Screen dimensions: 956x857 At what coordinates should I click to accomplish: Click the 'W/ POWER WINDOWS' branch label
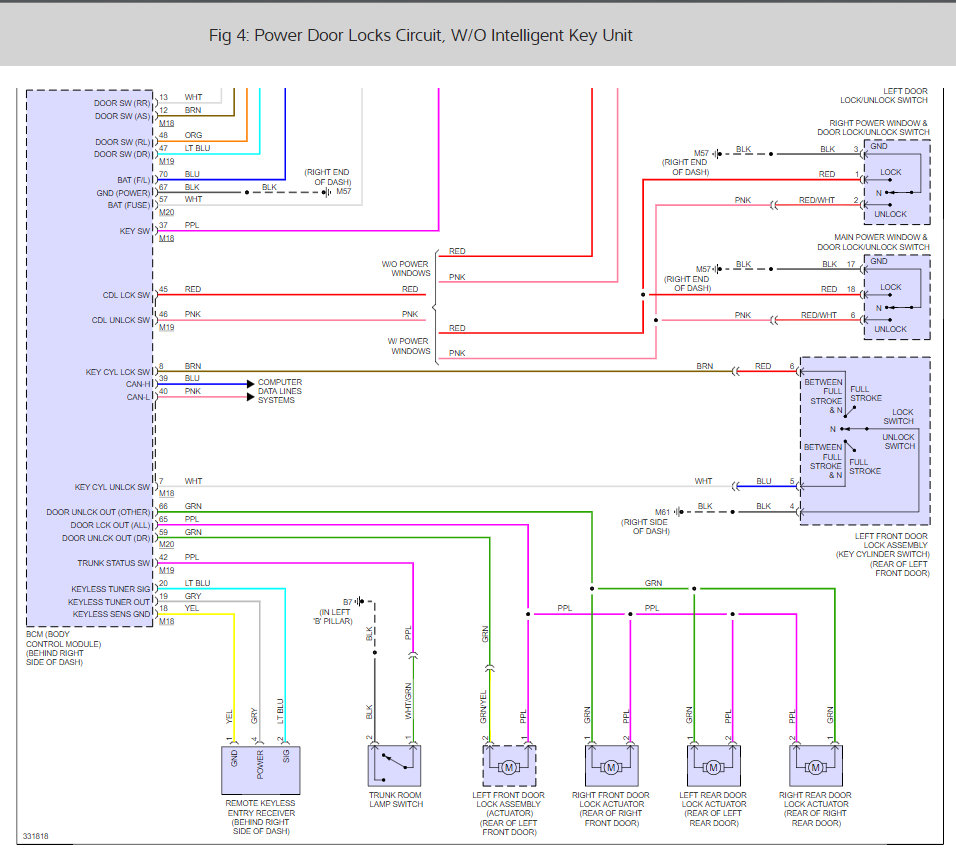pos(408,346)
